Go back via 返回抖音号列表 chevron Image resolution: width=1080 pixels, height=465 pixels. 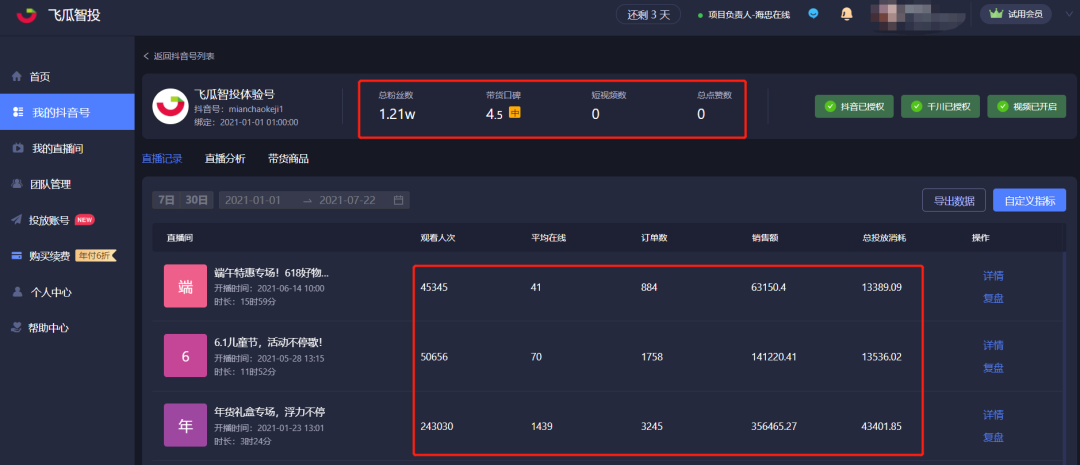click(146, 56)
